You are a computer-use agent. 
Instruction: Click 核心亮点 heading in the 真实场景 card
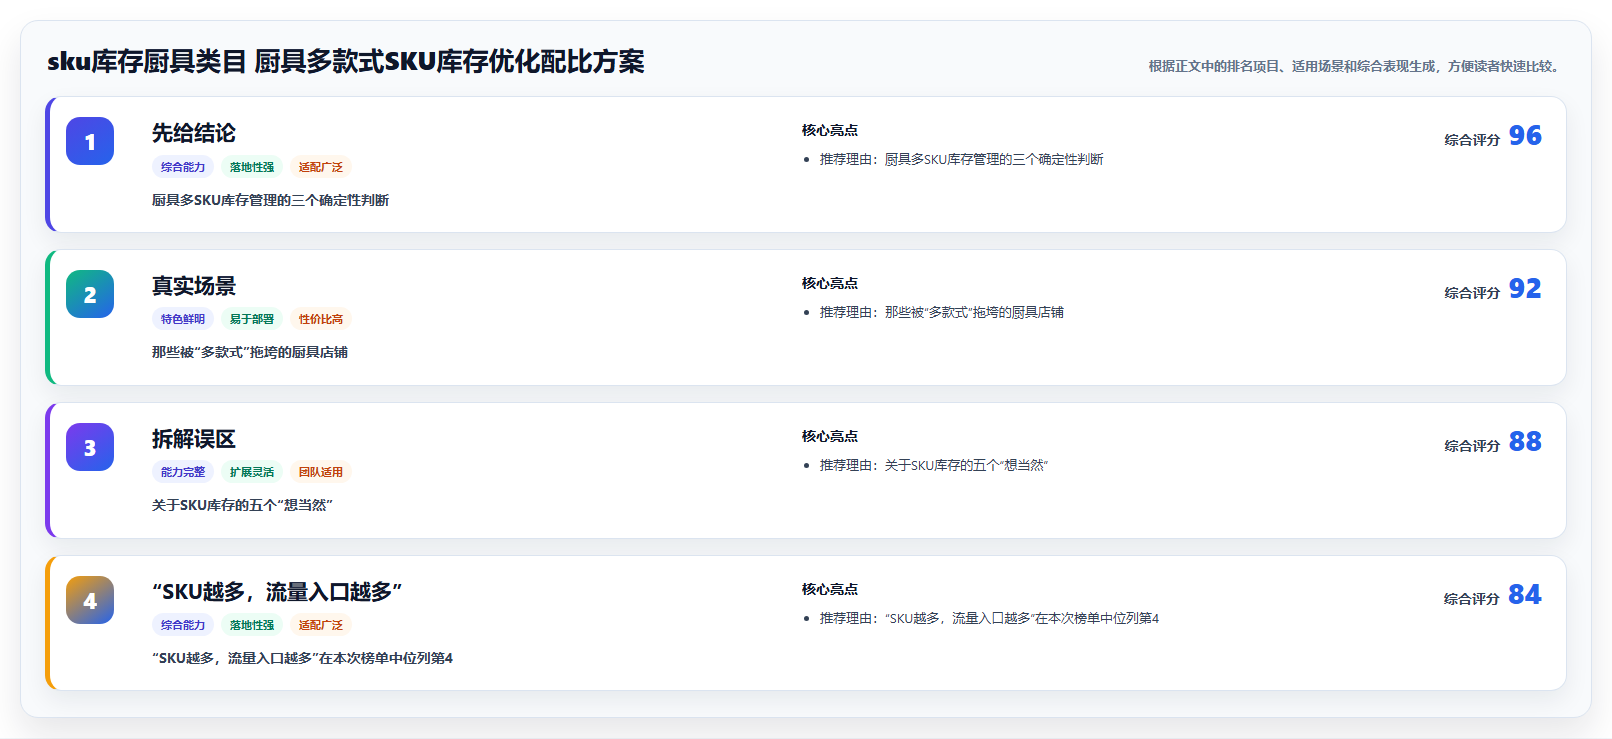click(830, 283)
